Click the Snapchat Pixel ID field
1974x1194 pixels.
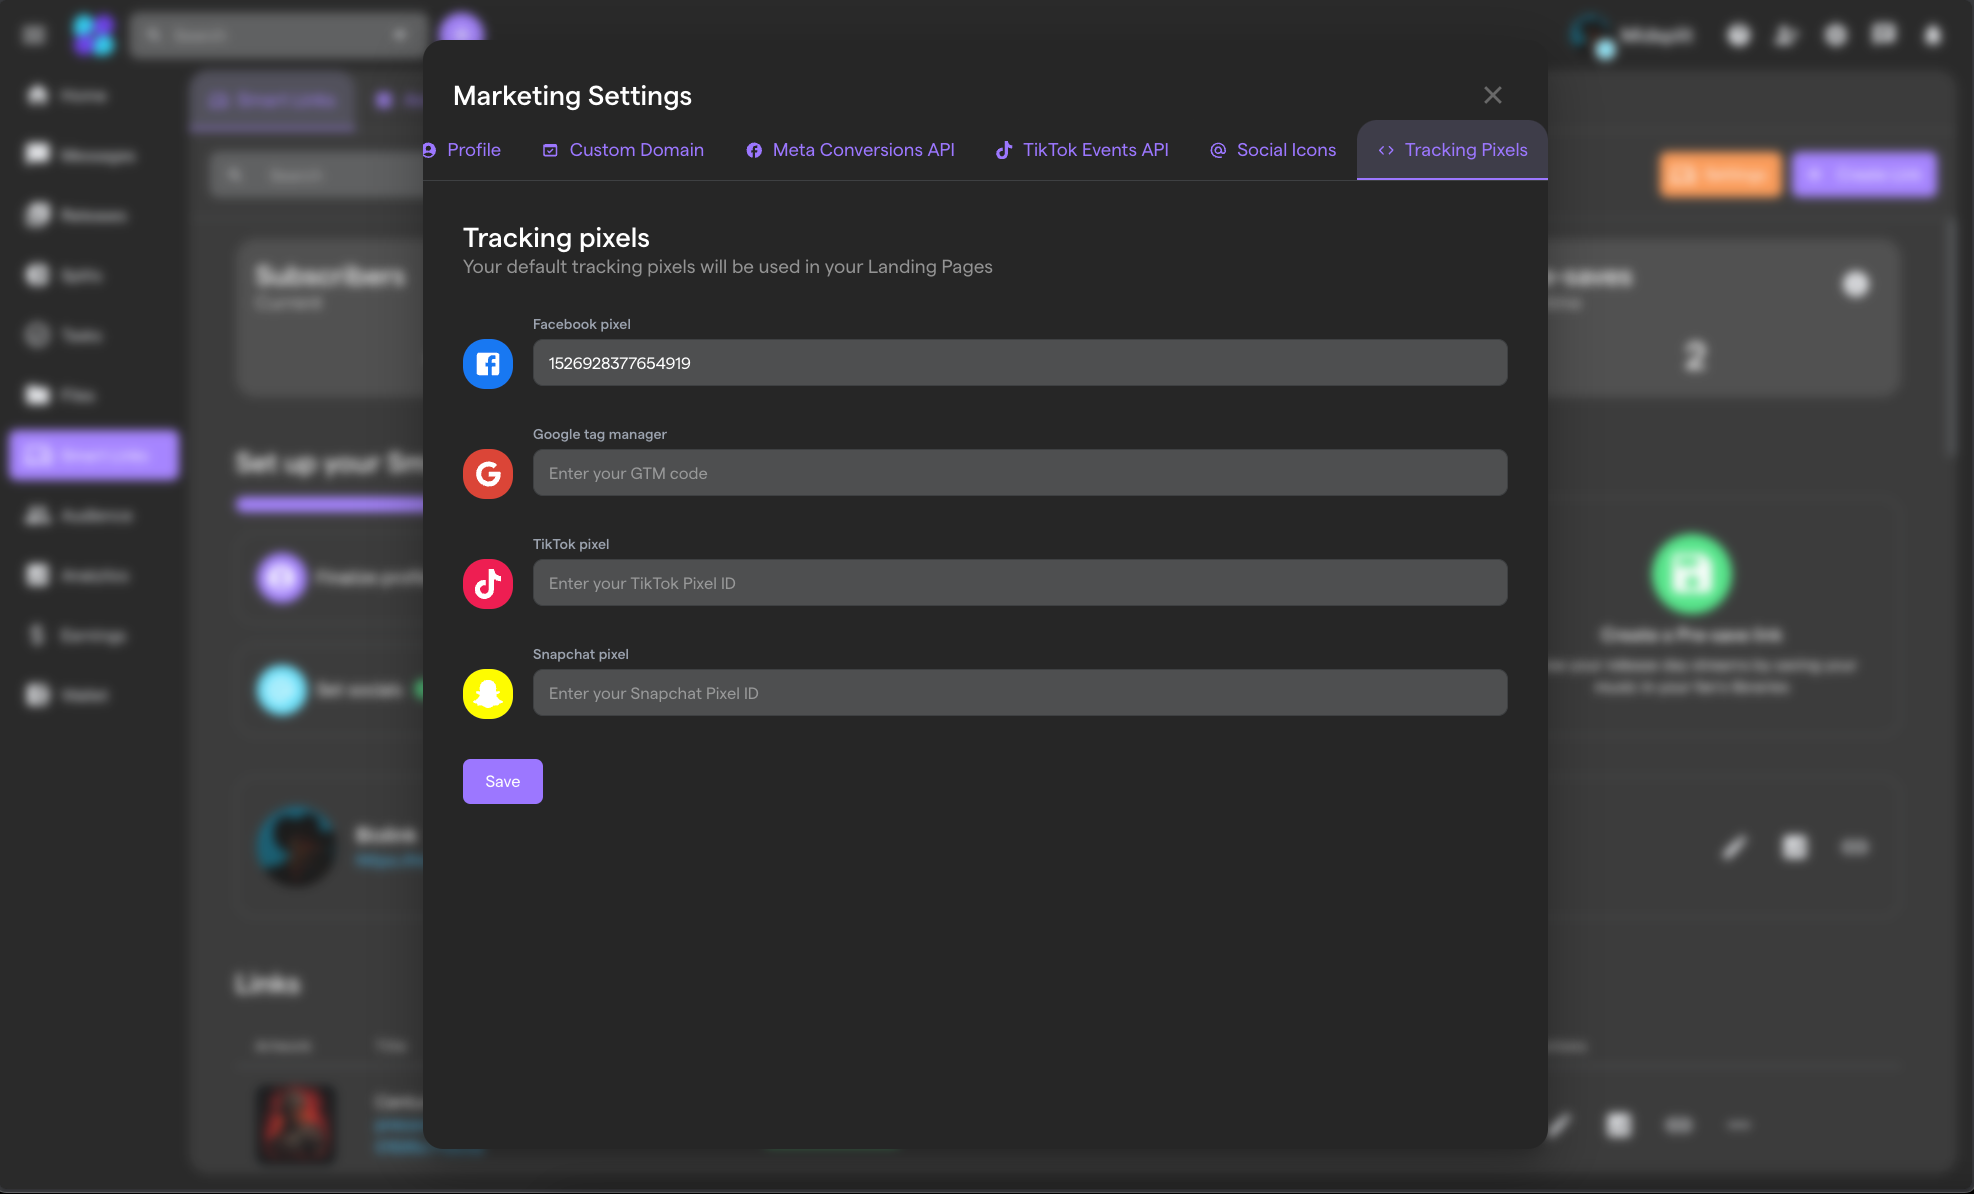pyautogui.click(x=1020, y=693)
